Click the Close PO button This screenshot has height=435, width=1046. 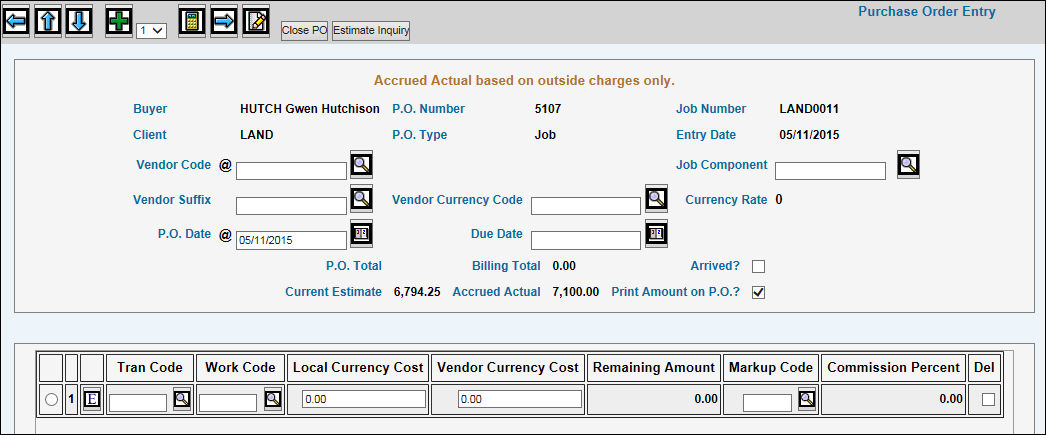304,31
